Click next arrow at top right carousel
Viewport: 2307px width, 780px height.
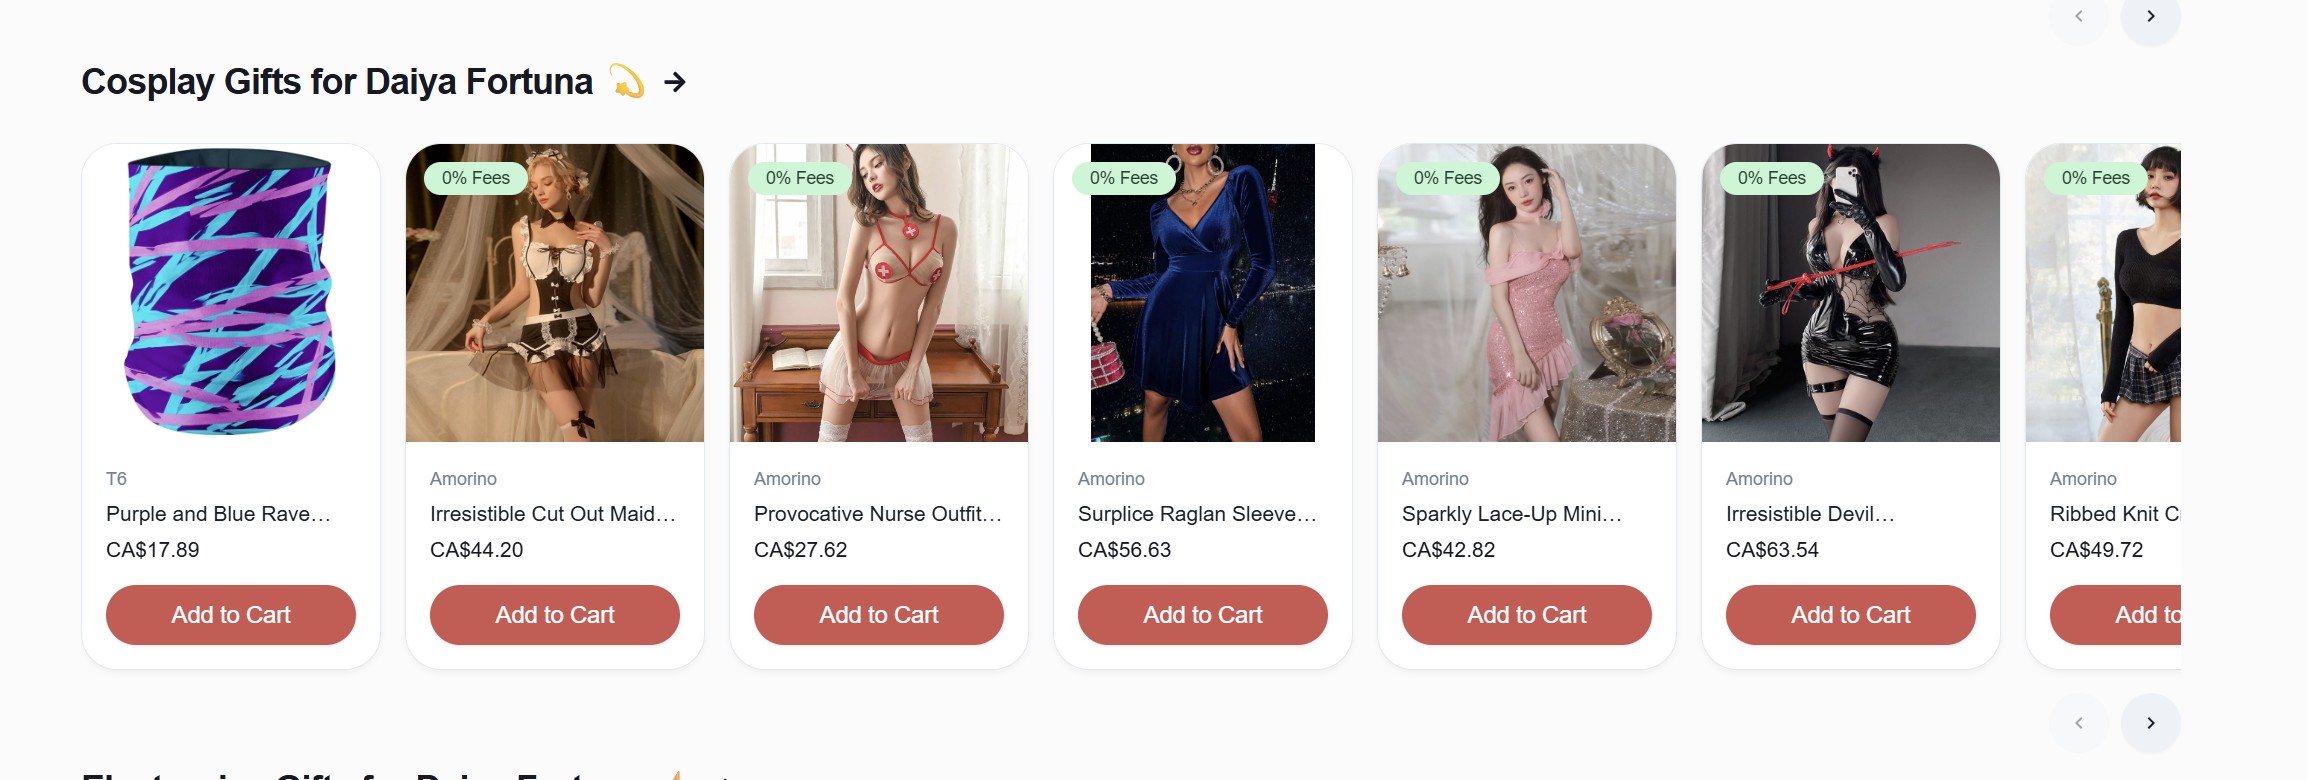[2150, 17]
